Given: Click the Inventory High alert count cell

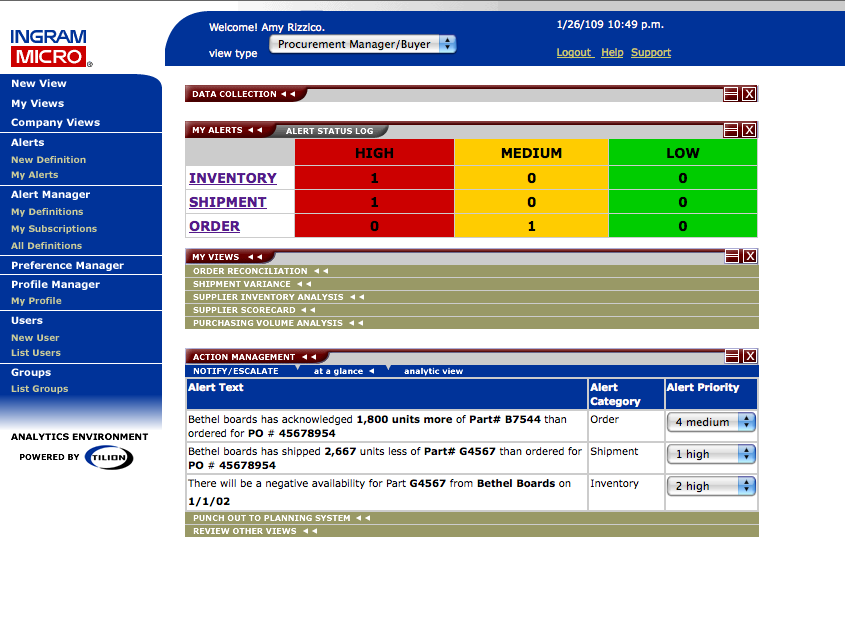Looking at the screenshot, I should pos(375,178).
